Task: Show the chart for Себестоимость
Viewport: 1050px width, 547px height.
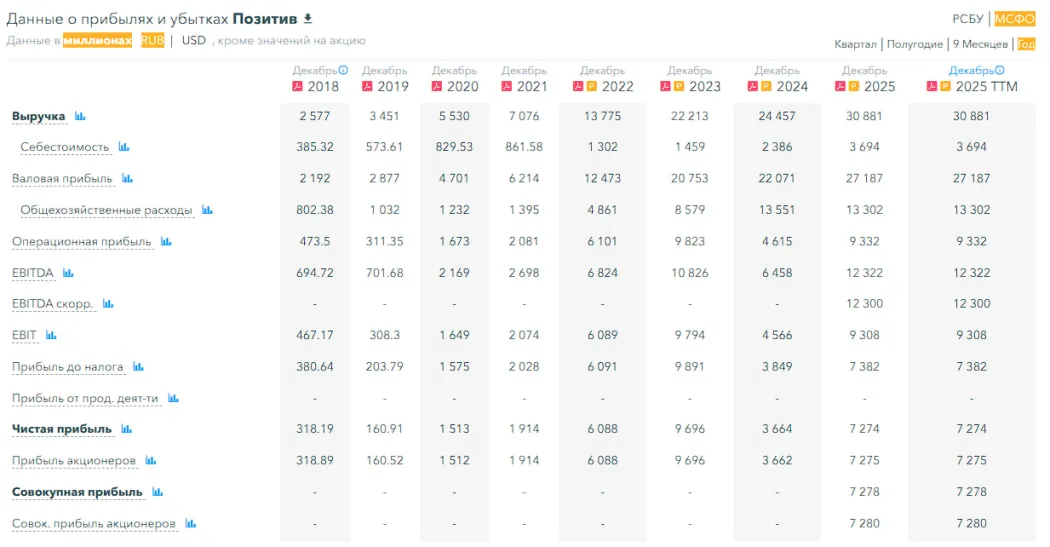Action: 124,148
